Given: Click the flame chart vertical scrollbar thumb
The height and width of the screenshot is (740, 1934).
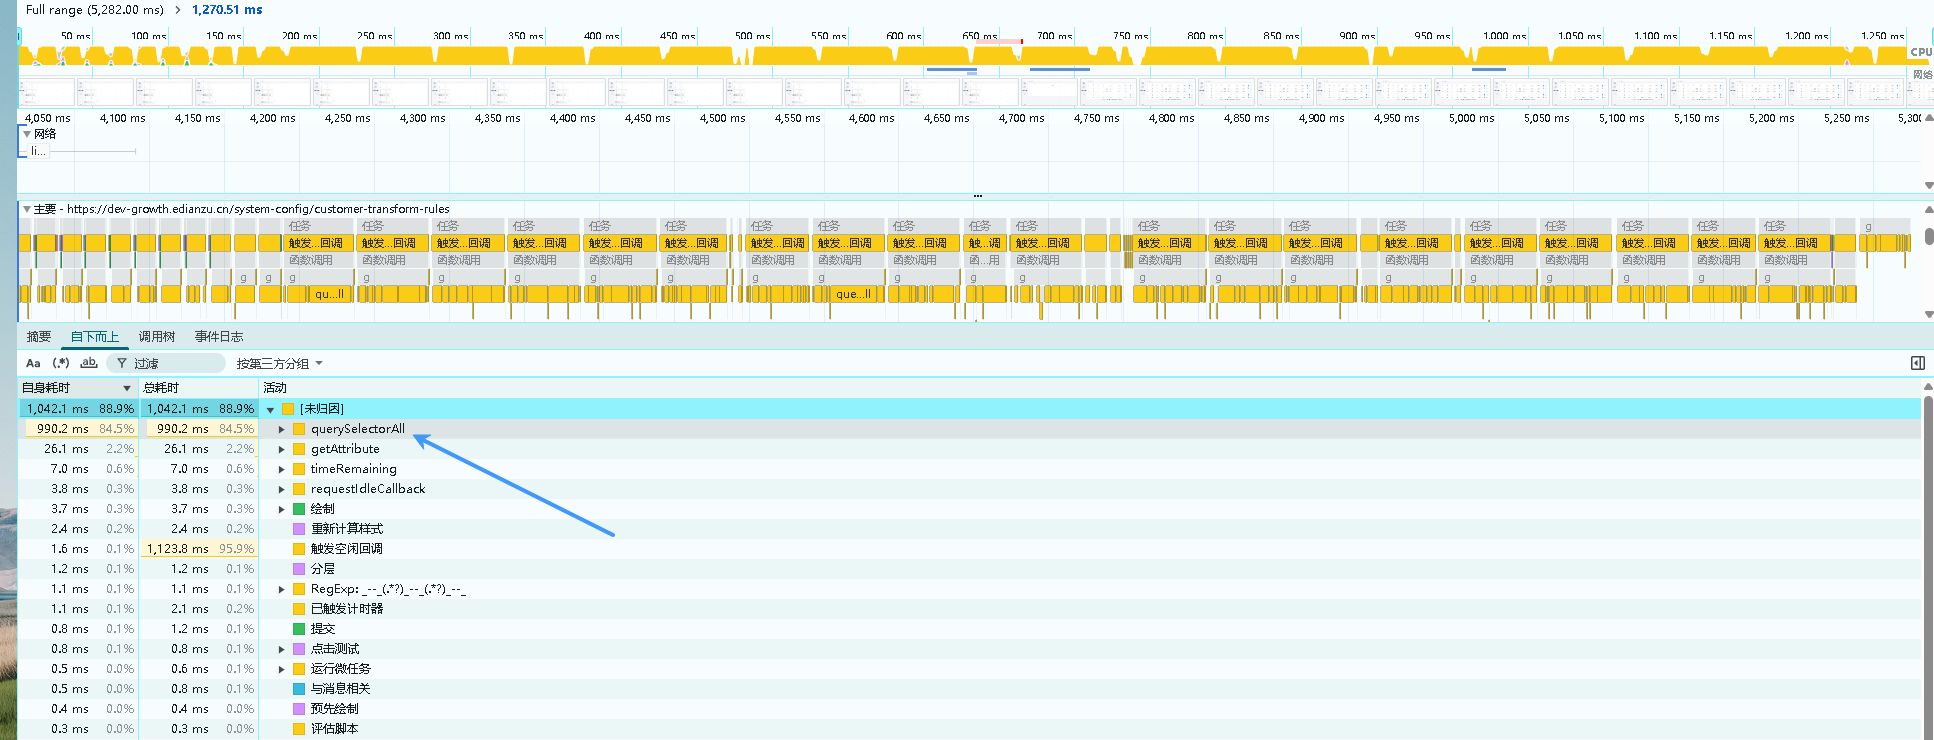Looking at the screenshot, I should point(1928,236).
